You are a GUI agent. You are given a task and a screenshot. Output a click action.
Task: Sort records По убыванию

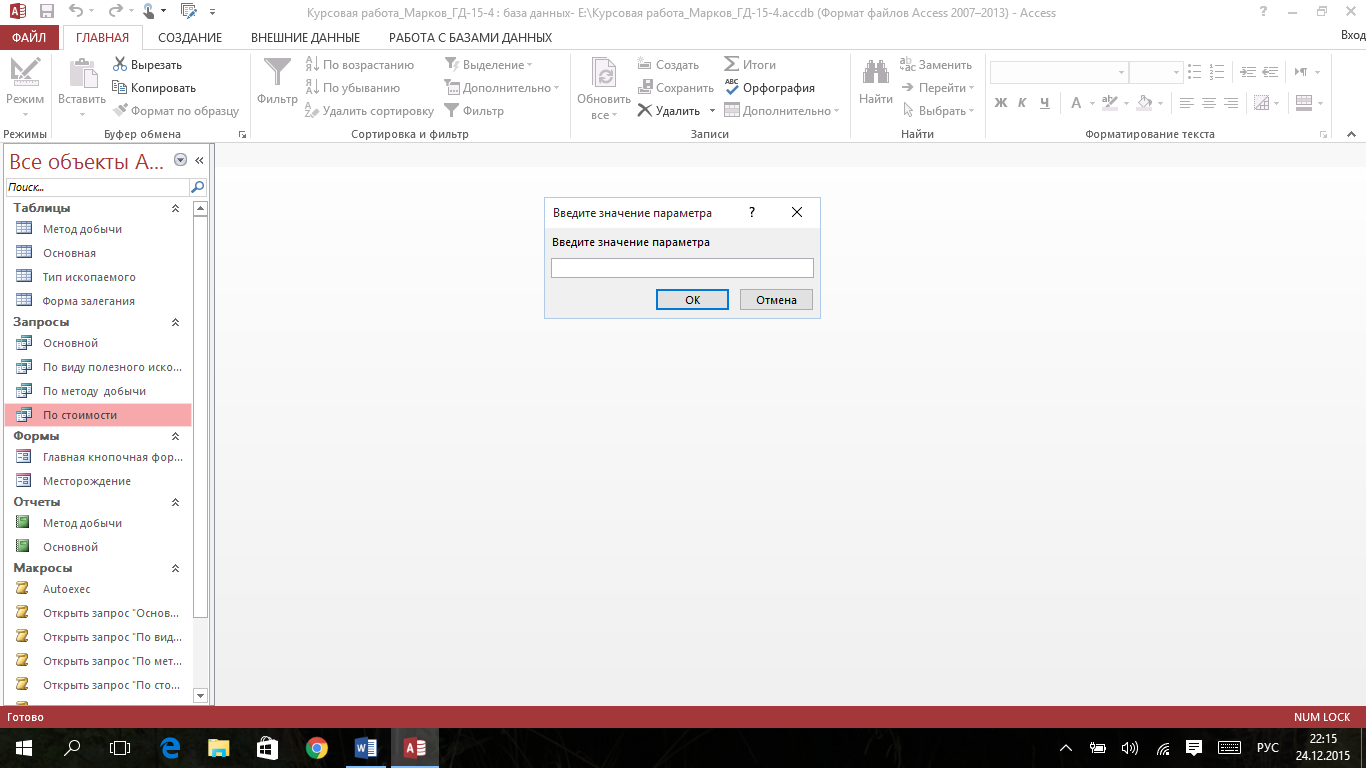[352, 88]
